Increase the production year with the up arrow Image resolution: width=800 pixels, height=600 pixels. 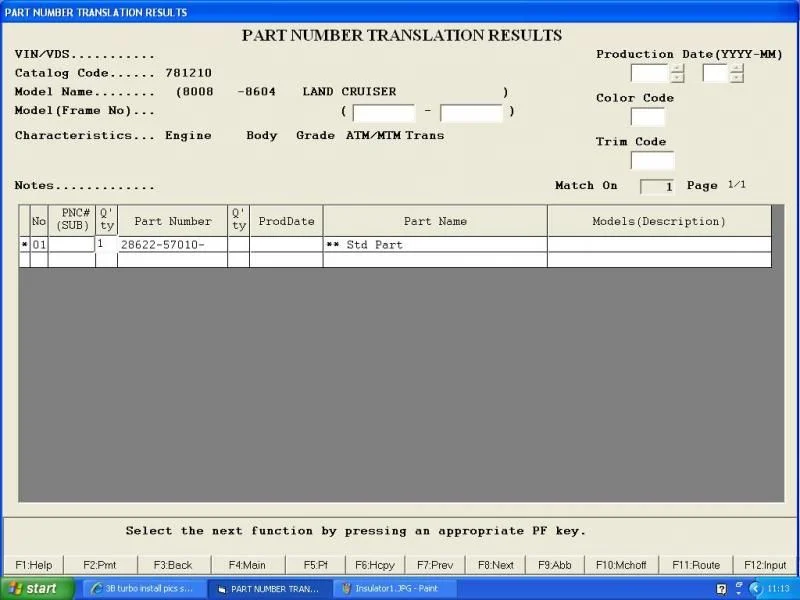click(x=678, y=68)
